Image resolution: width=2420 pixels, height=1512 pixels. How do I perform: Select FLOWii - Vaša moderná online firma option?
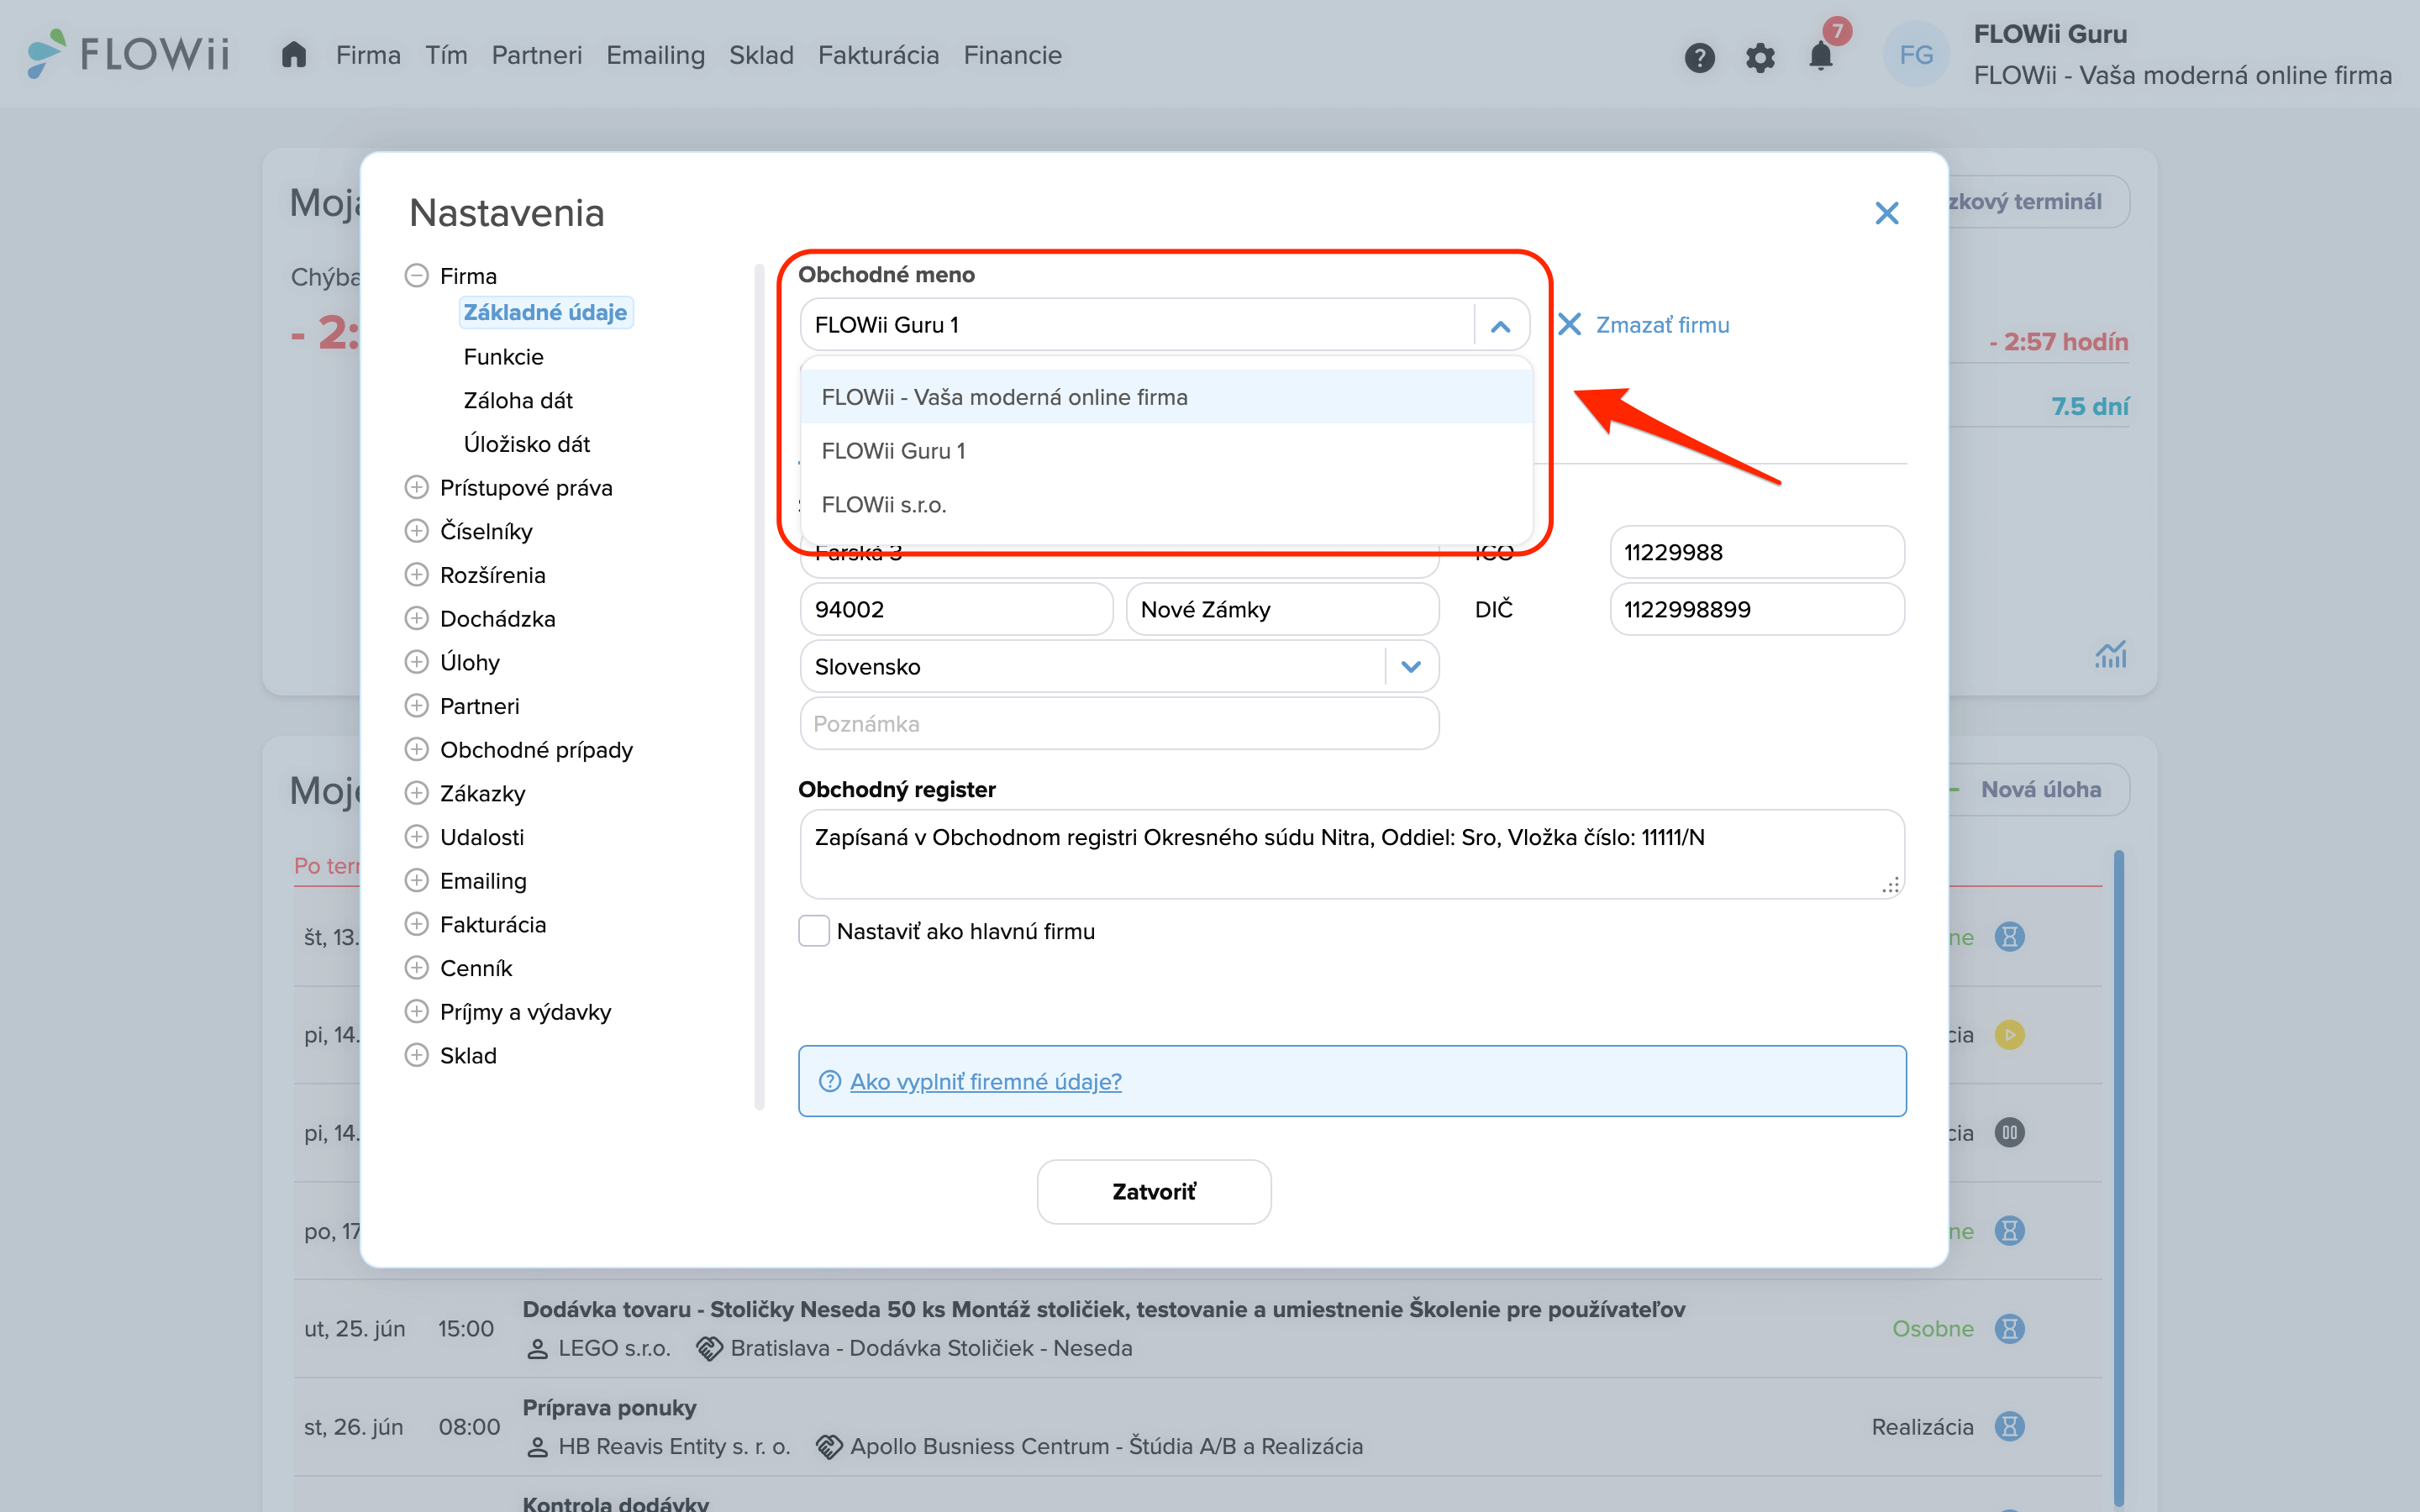[x=1166, y=397]
